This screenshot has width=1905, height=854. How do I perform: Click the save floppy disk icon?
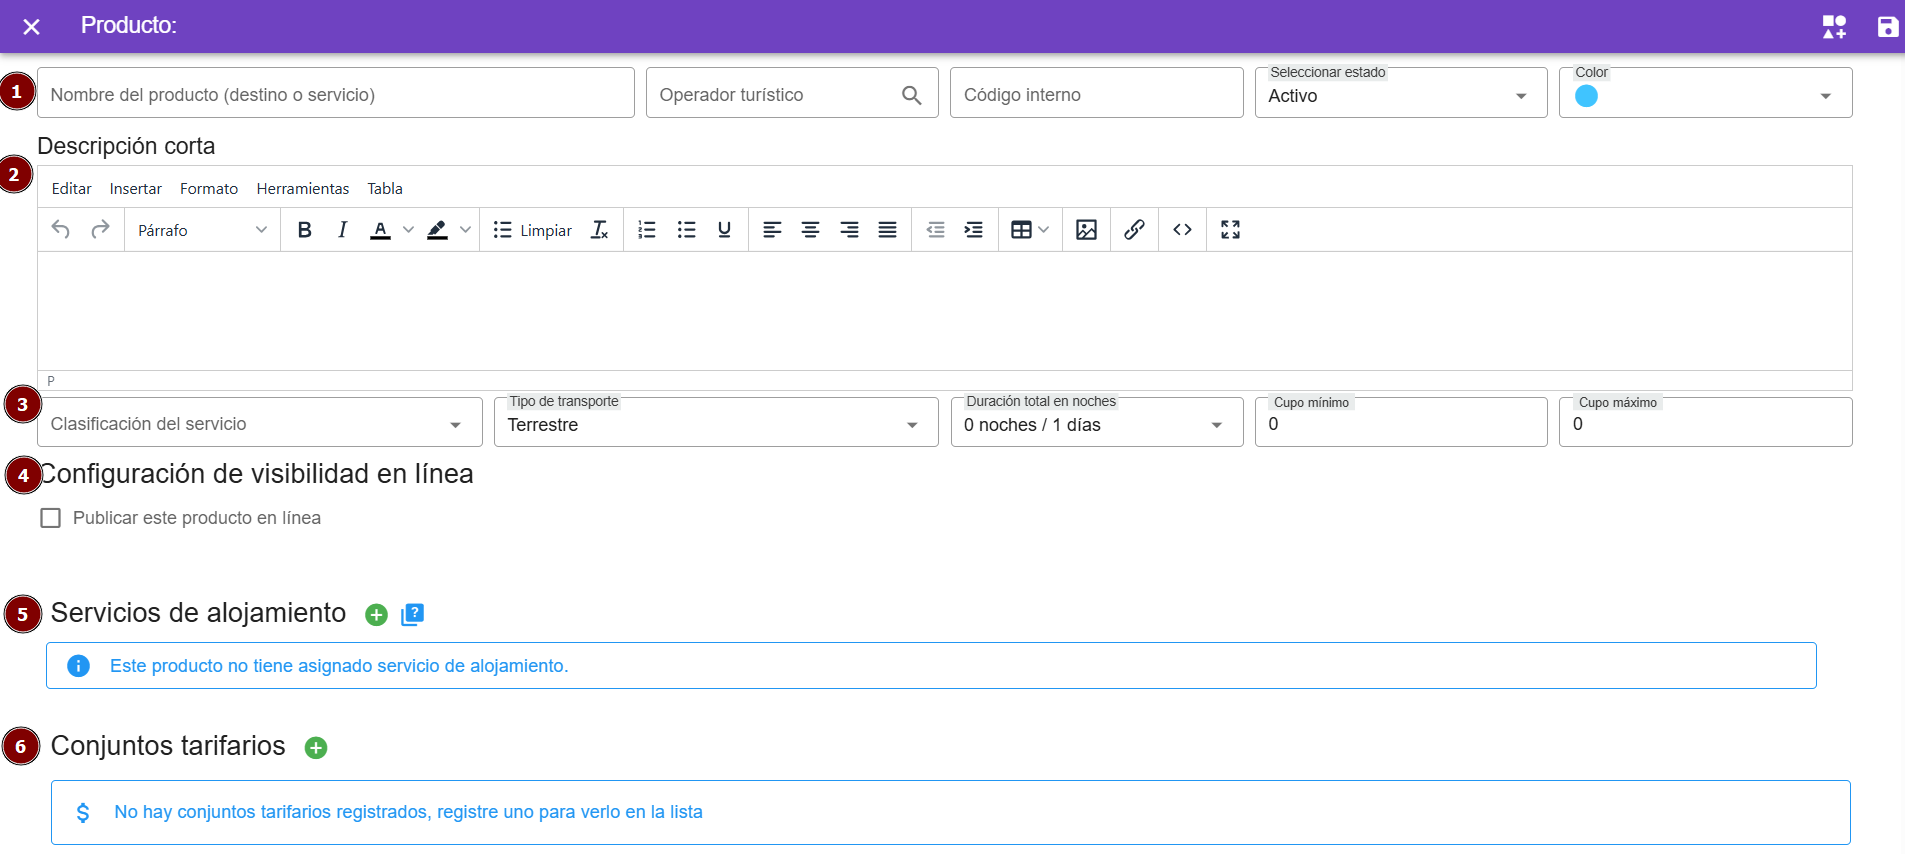click(1887, 27)
